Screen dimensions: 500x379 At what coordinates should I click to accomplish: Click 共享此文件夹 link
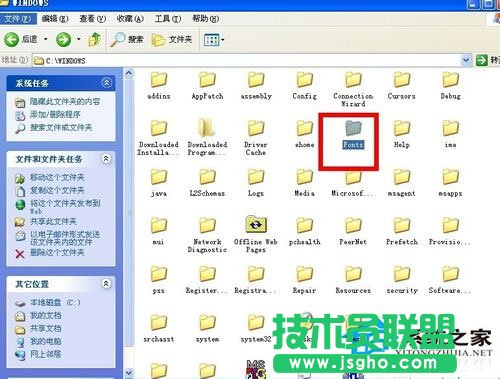tap(53, 222)
